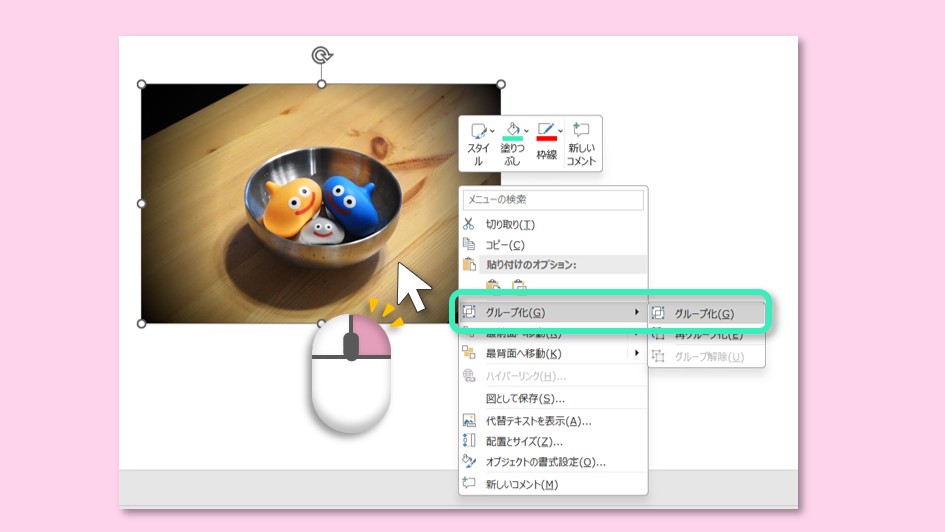The height and width of the screenshot is (532, 945).
Task: Choose 新しいコメント(M) in context menu
Action: coord(553,484)
